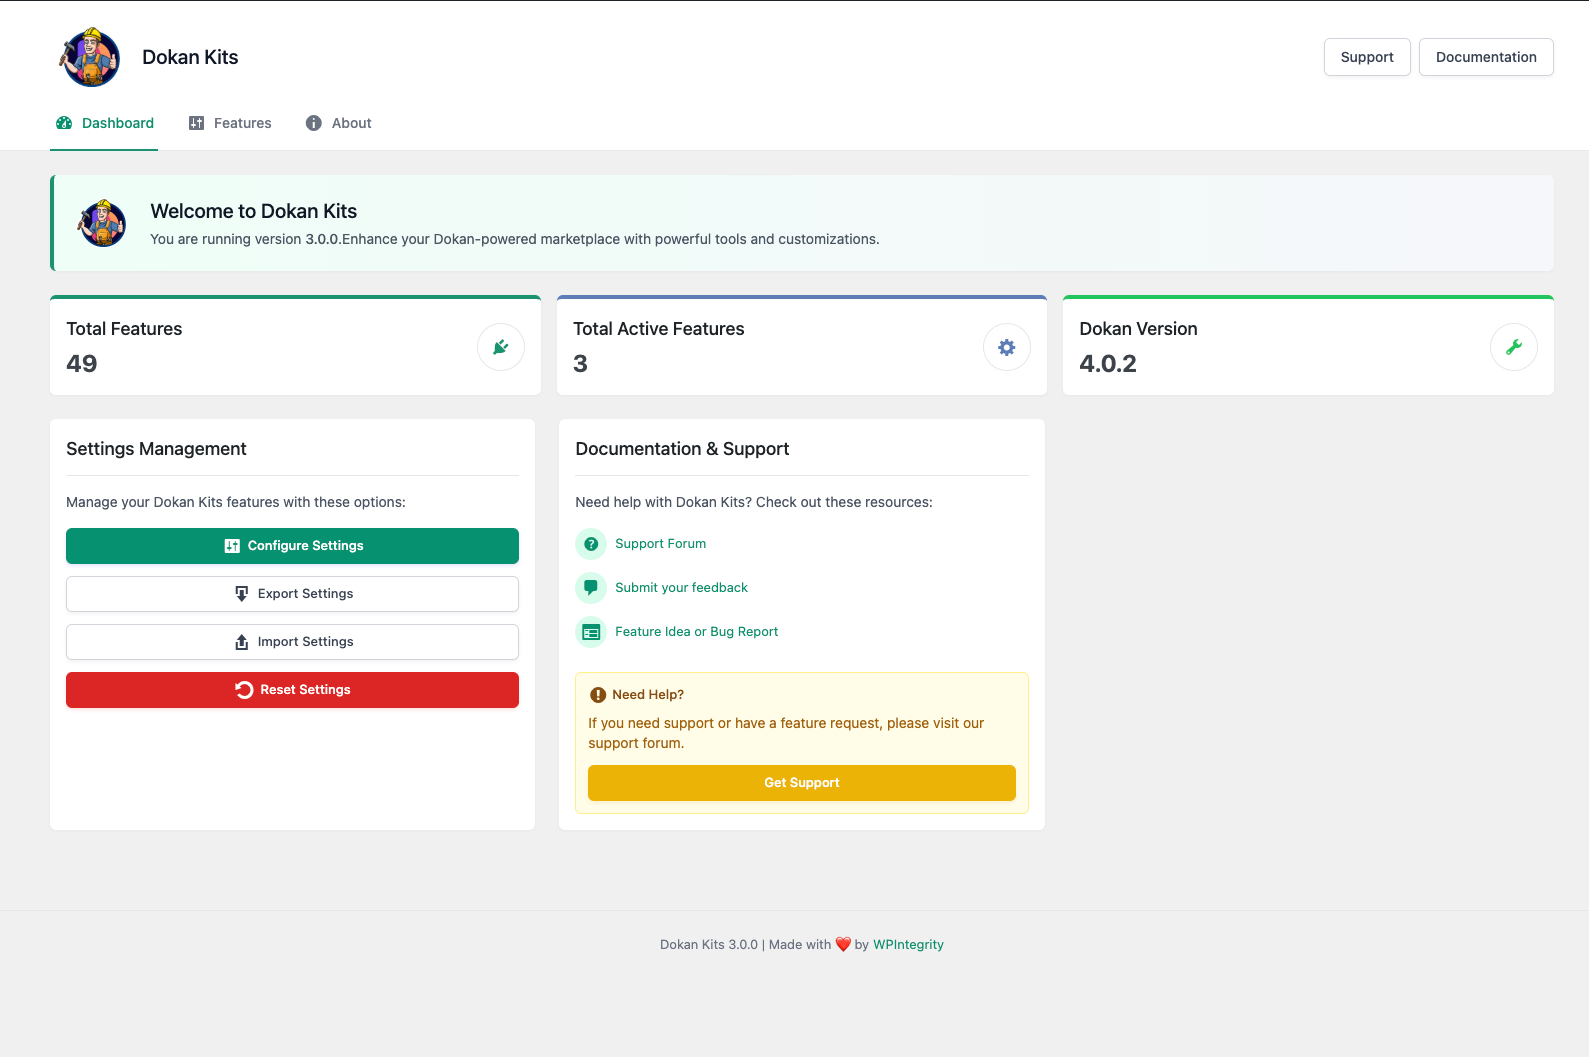Click the red Reset Settings button
Viewport: 1589px width, 1057px height.
click(x=292, y=690)
